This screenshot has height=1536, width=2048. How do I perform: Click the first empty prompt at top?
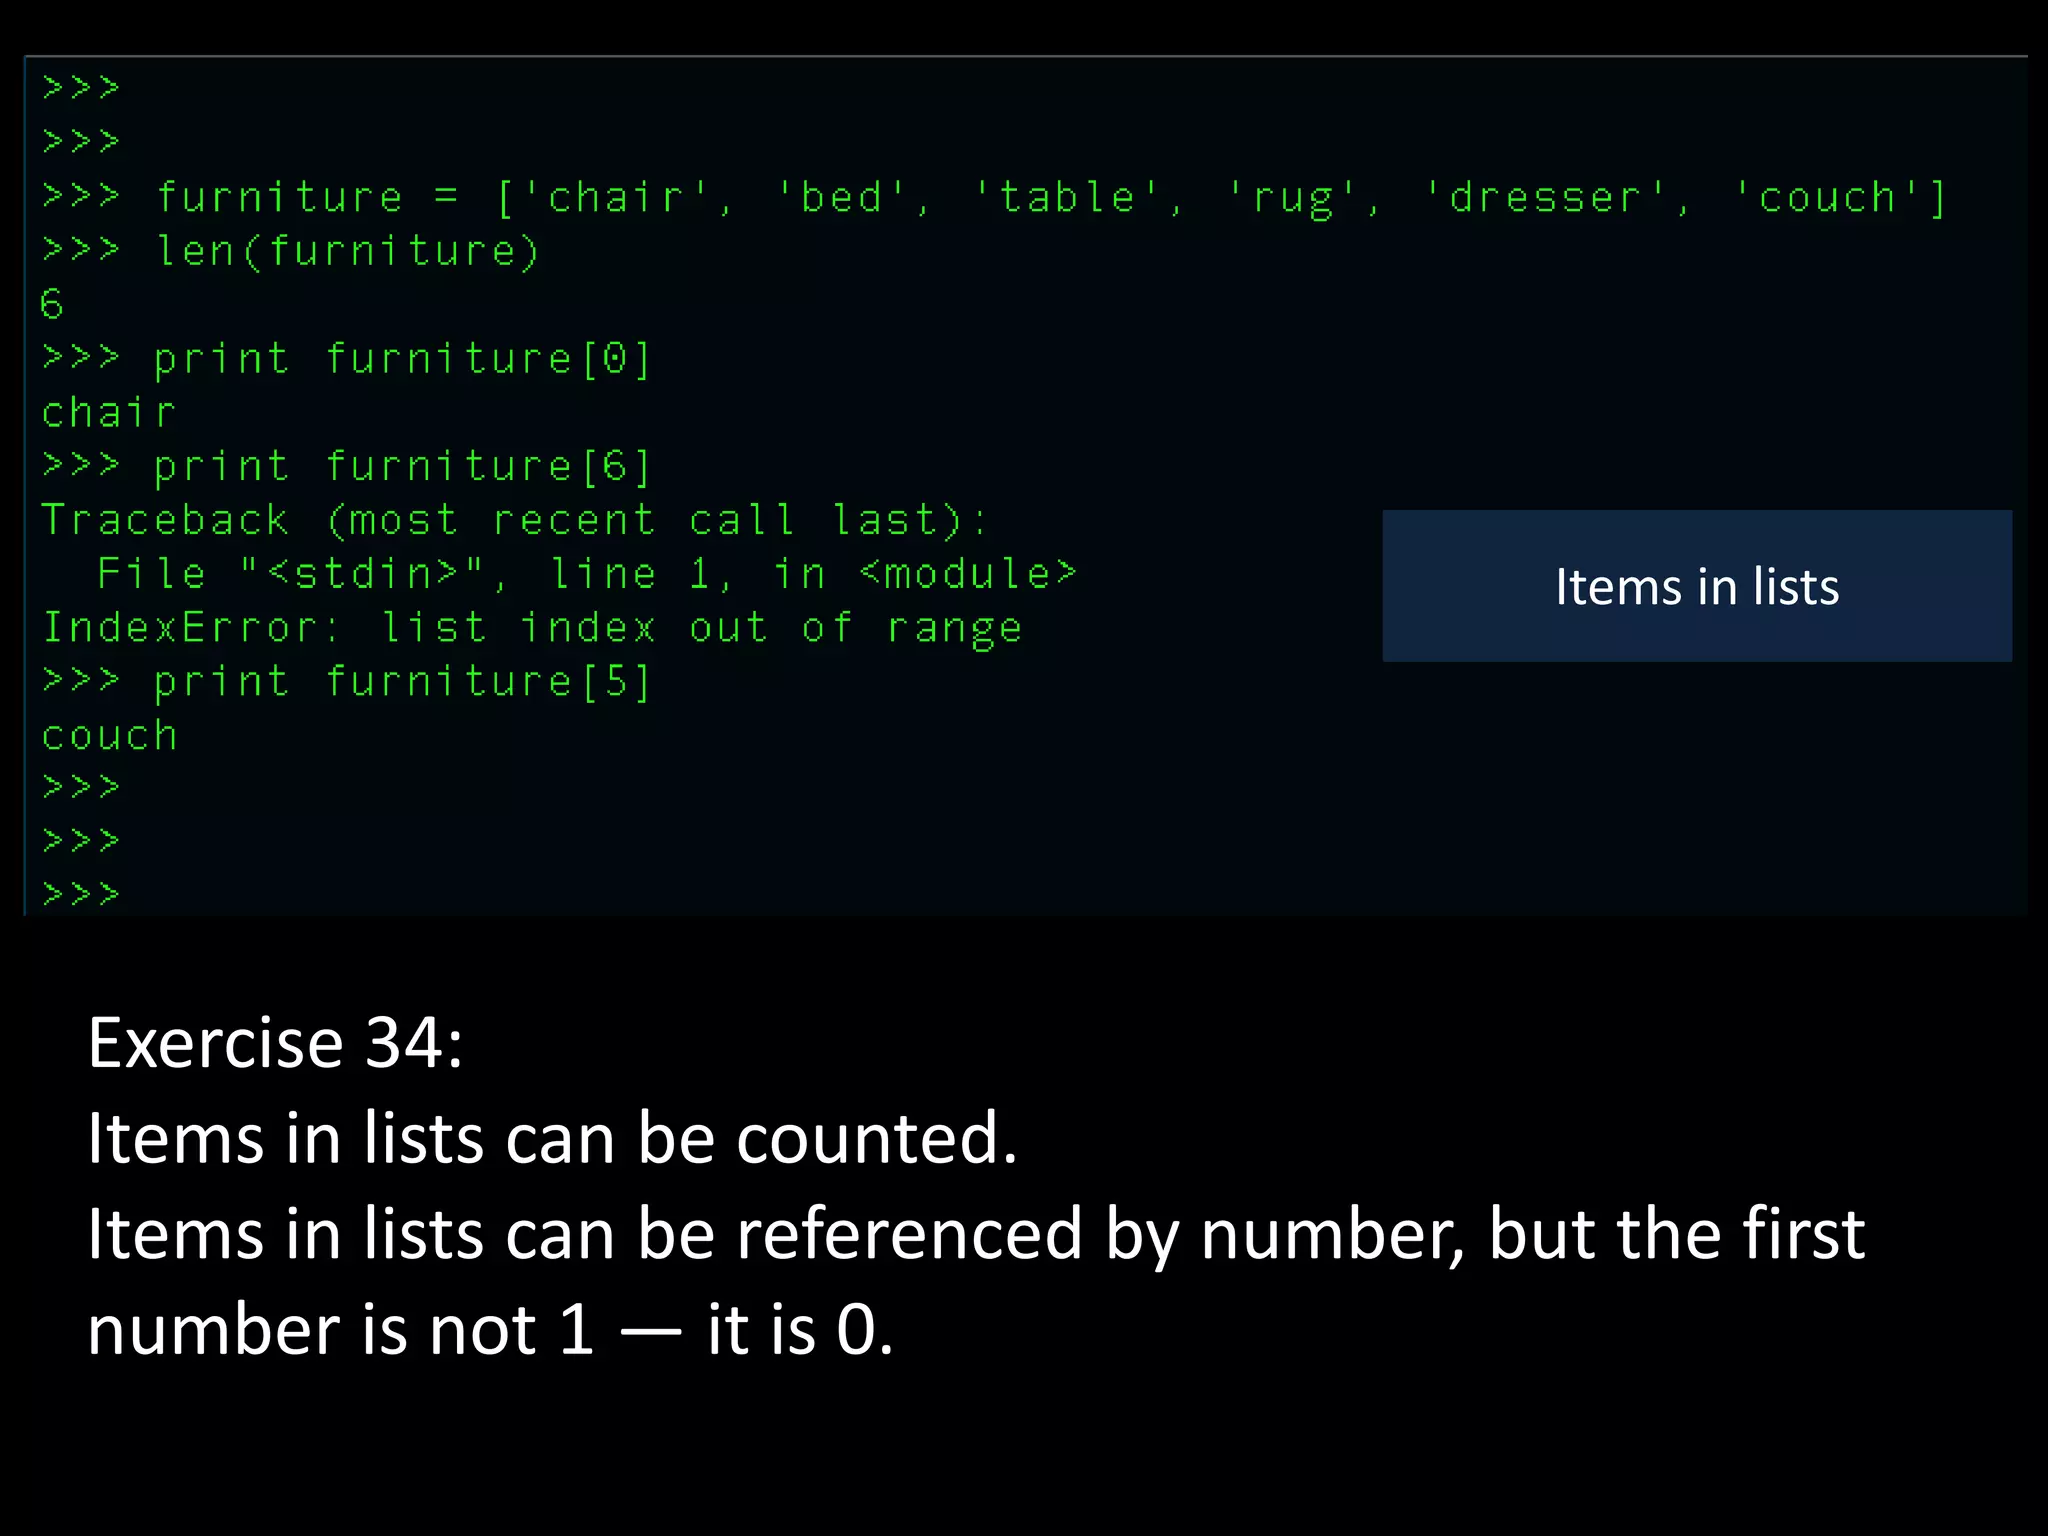(81, 88)
